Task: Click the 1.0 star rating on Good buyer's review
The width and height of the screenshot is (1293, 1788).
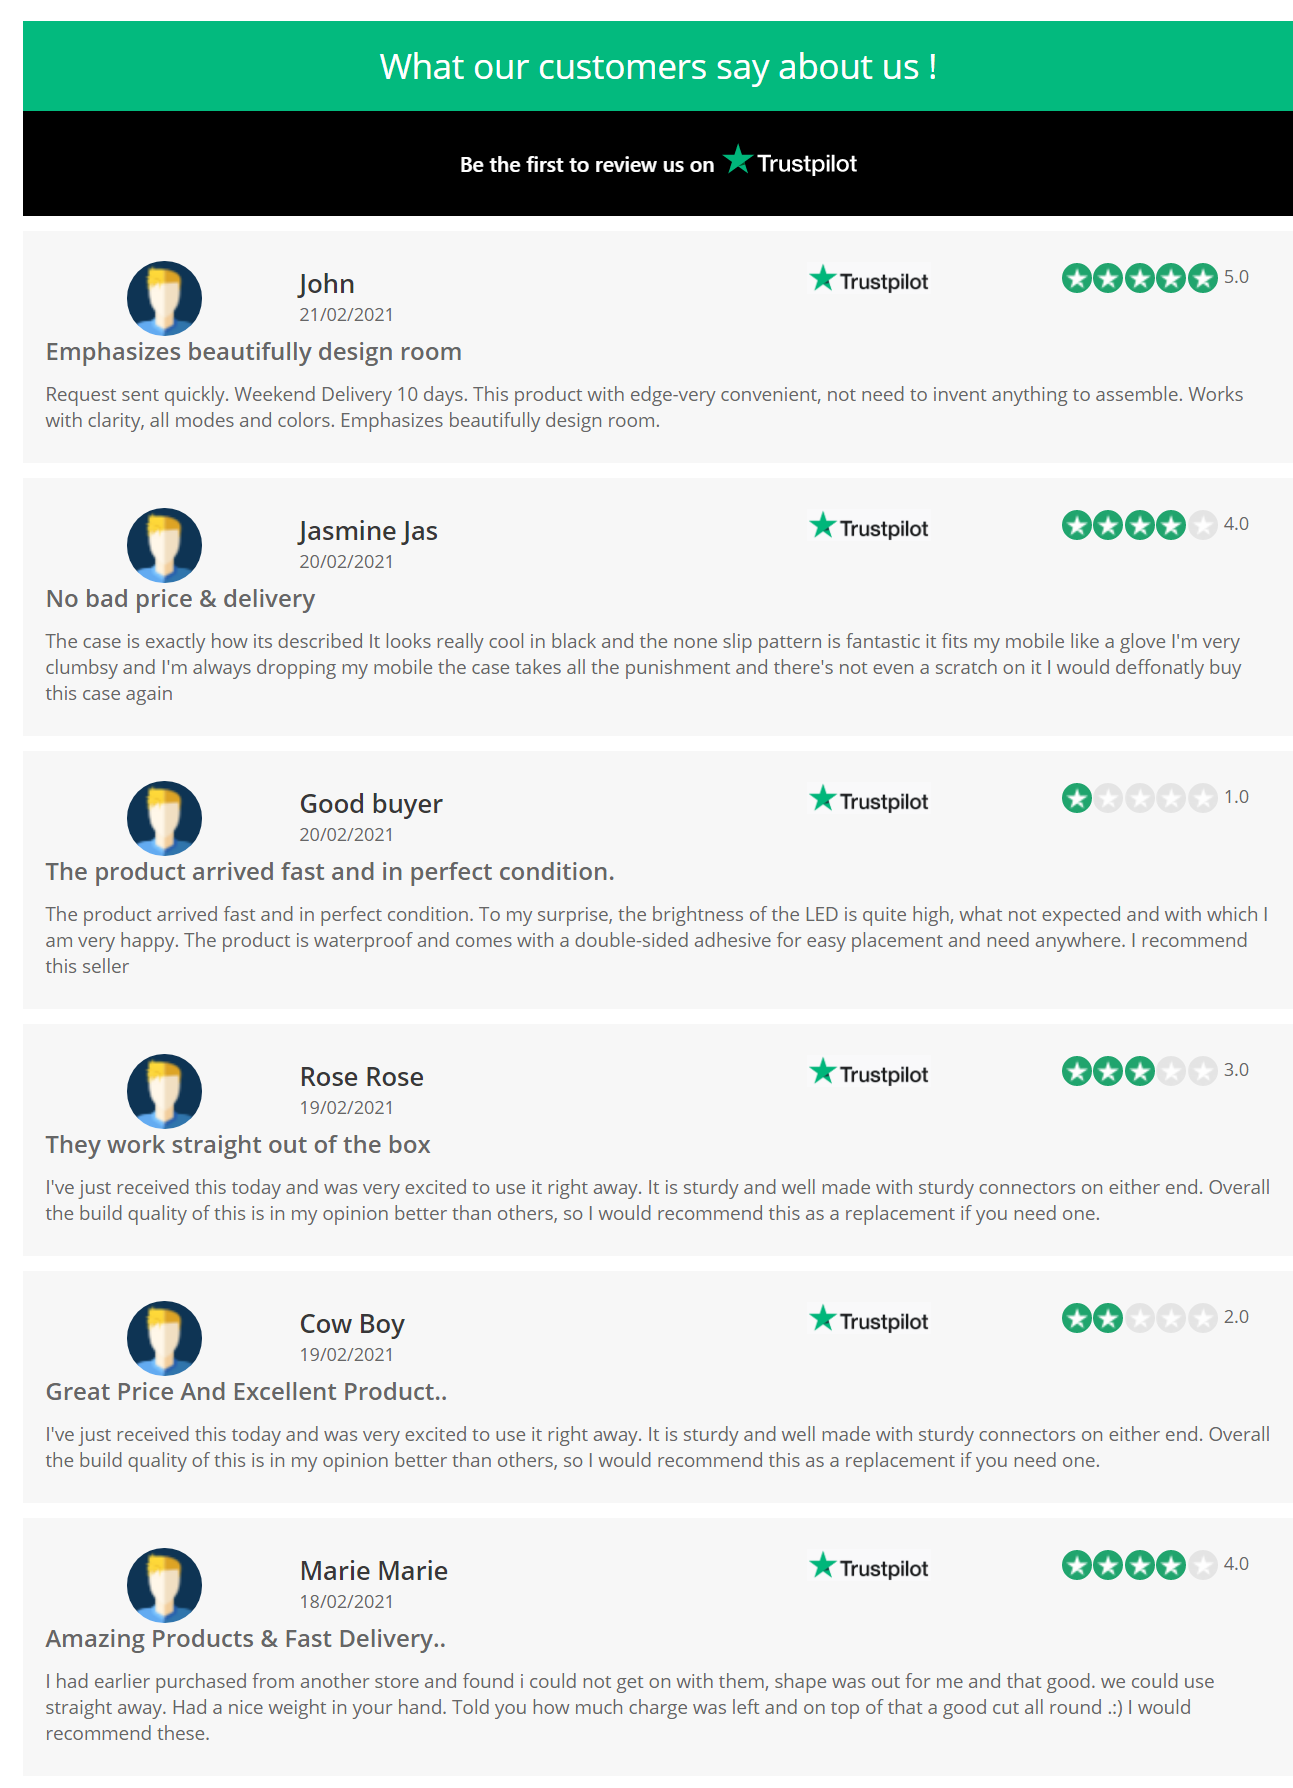Action: pos(1155,797)
